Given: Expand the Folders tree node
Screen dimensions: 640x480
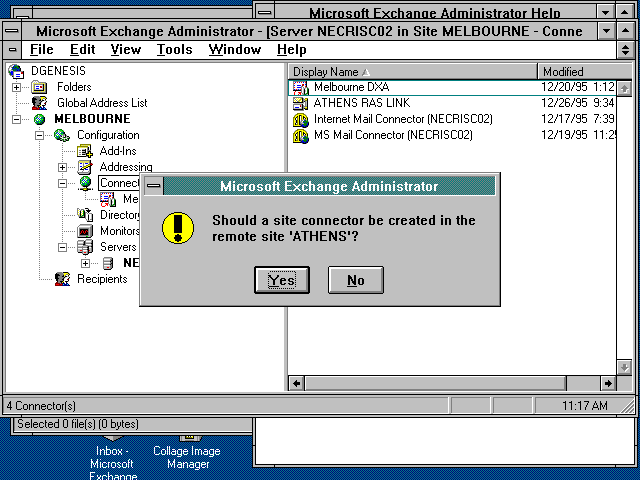Looking at the screenshot, I should pyautogui.click(x=16, y=87).
